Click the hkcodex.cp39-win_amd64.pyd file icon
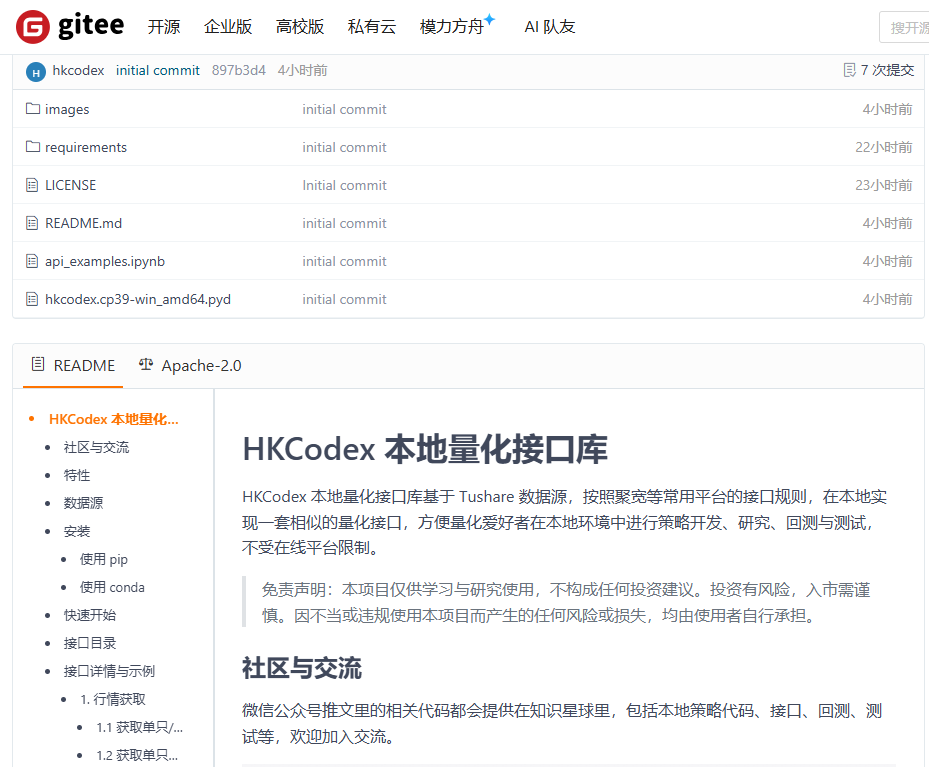This screenshot has width=929, height=767. coord(32,299)
